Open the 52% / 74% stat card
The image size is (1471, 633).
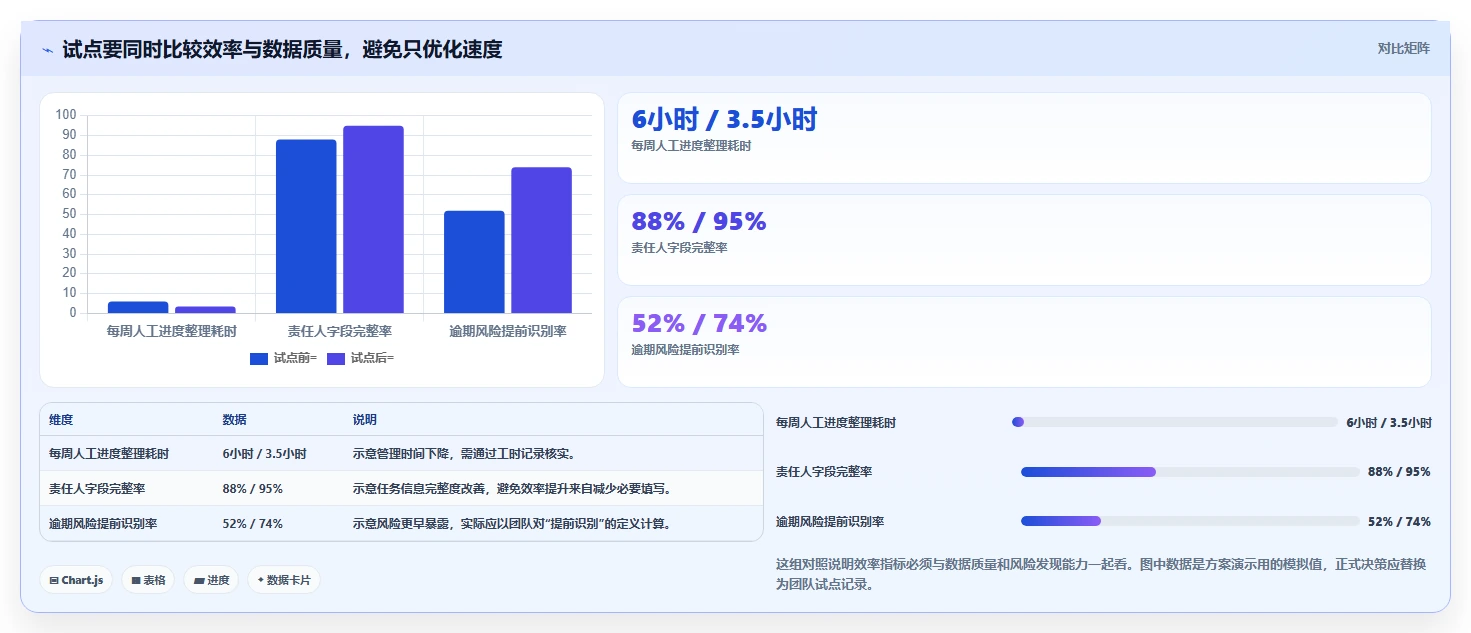click(1024, 342)
